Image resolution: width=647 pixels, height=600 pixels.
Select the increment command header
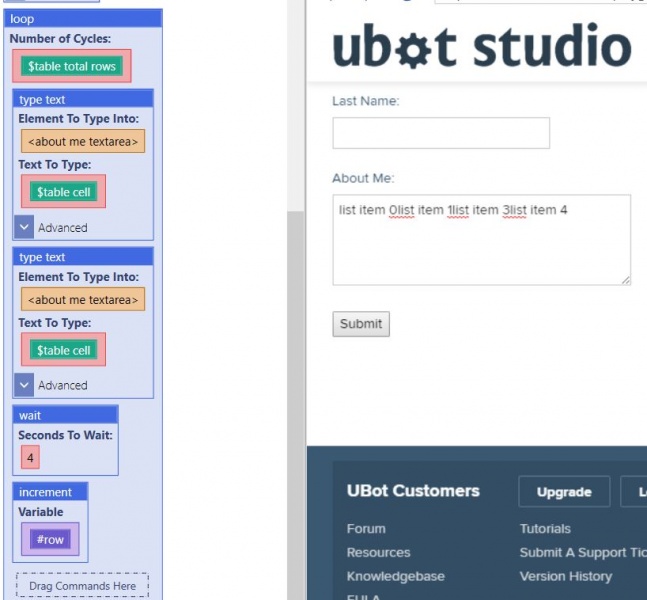coord(50,492)
